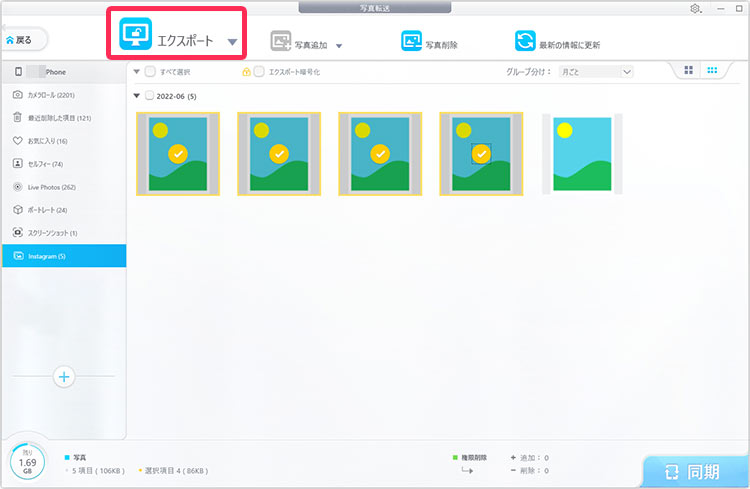Image resolution: width=750 pixels, height=489 pixels.
Task: Toggle the Select All (すべて選択) checkbox
Action: [150, 72]
